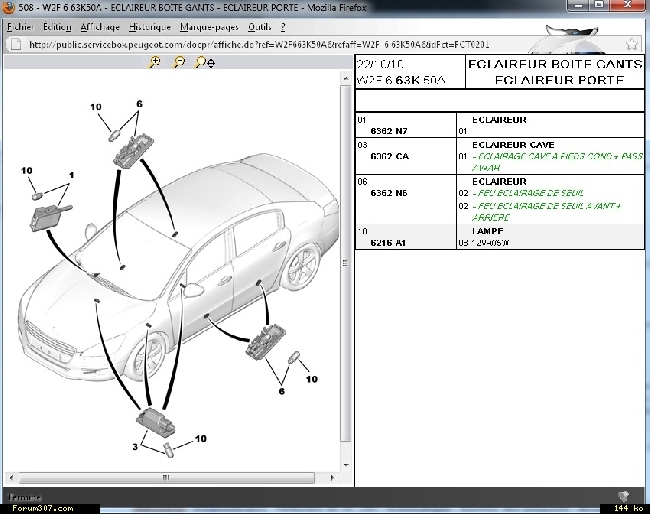Click callout 3 at the bottom lamp
Screen dimensions: 650x514
(135, 447)
